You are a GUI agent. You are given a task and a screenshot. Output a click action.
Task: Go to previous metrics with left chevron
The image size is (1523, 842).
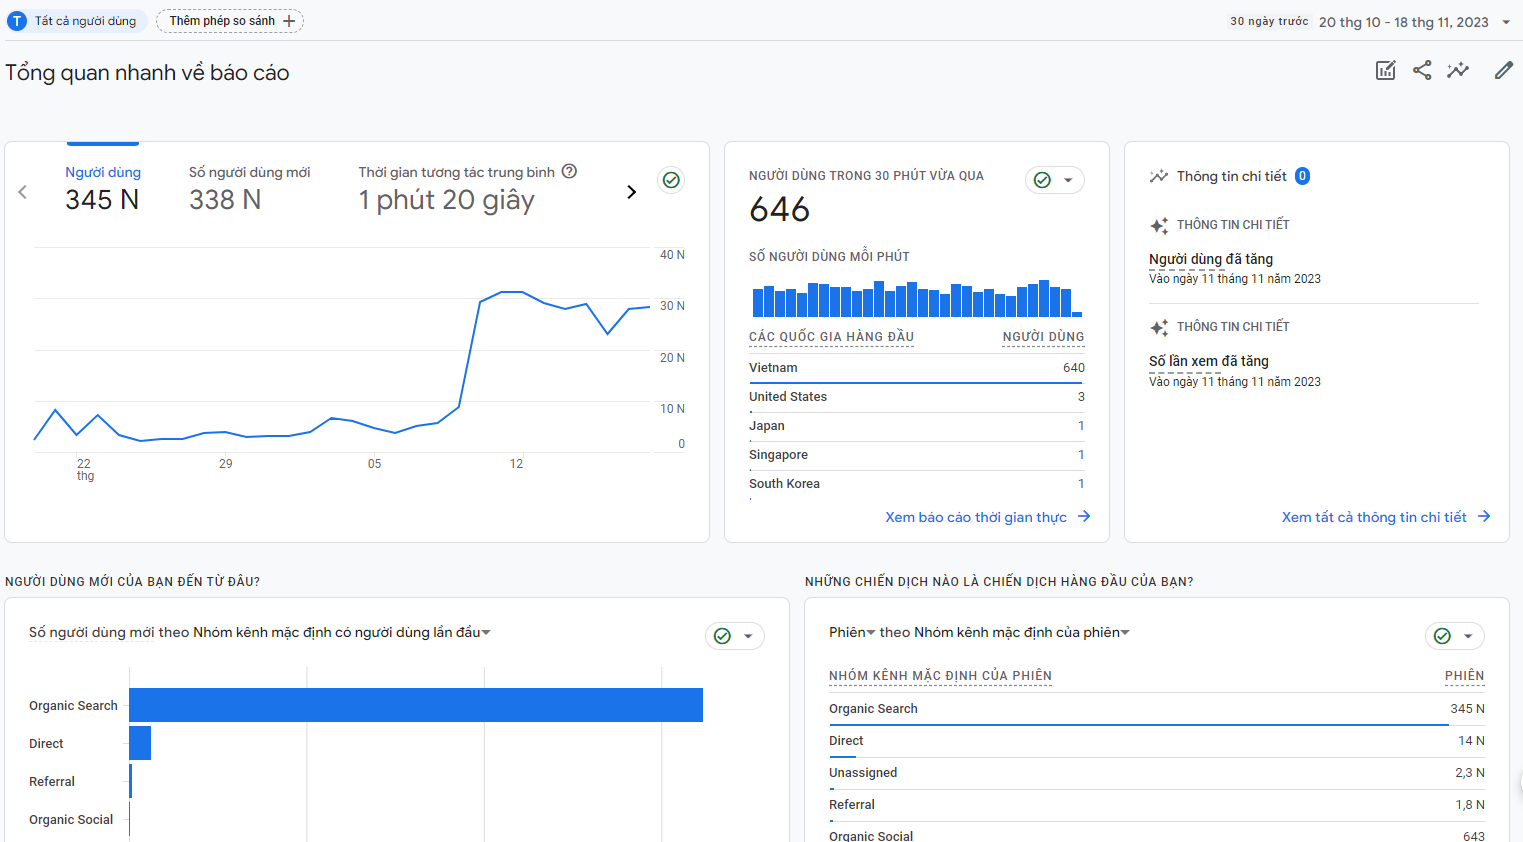pyautogui.click(x=23, y=192)
